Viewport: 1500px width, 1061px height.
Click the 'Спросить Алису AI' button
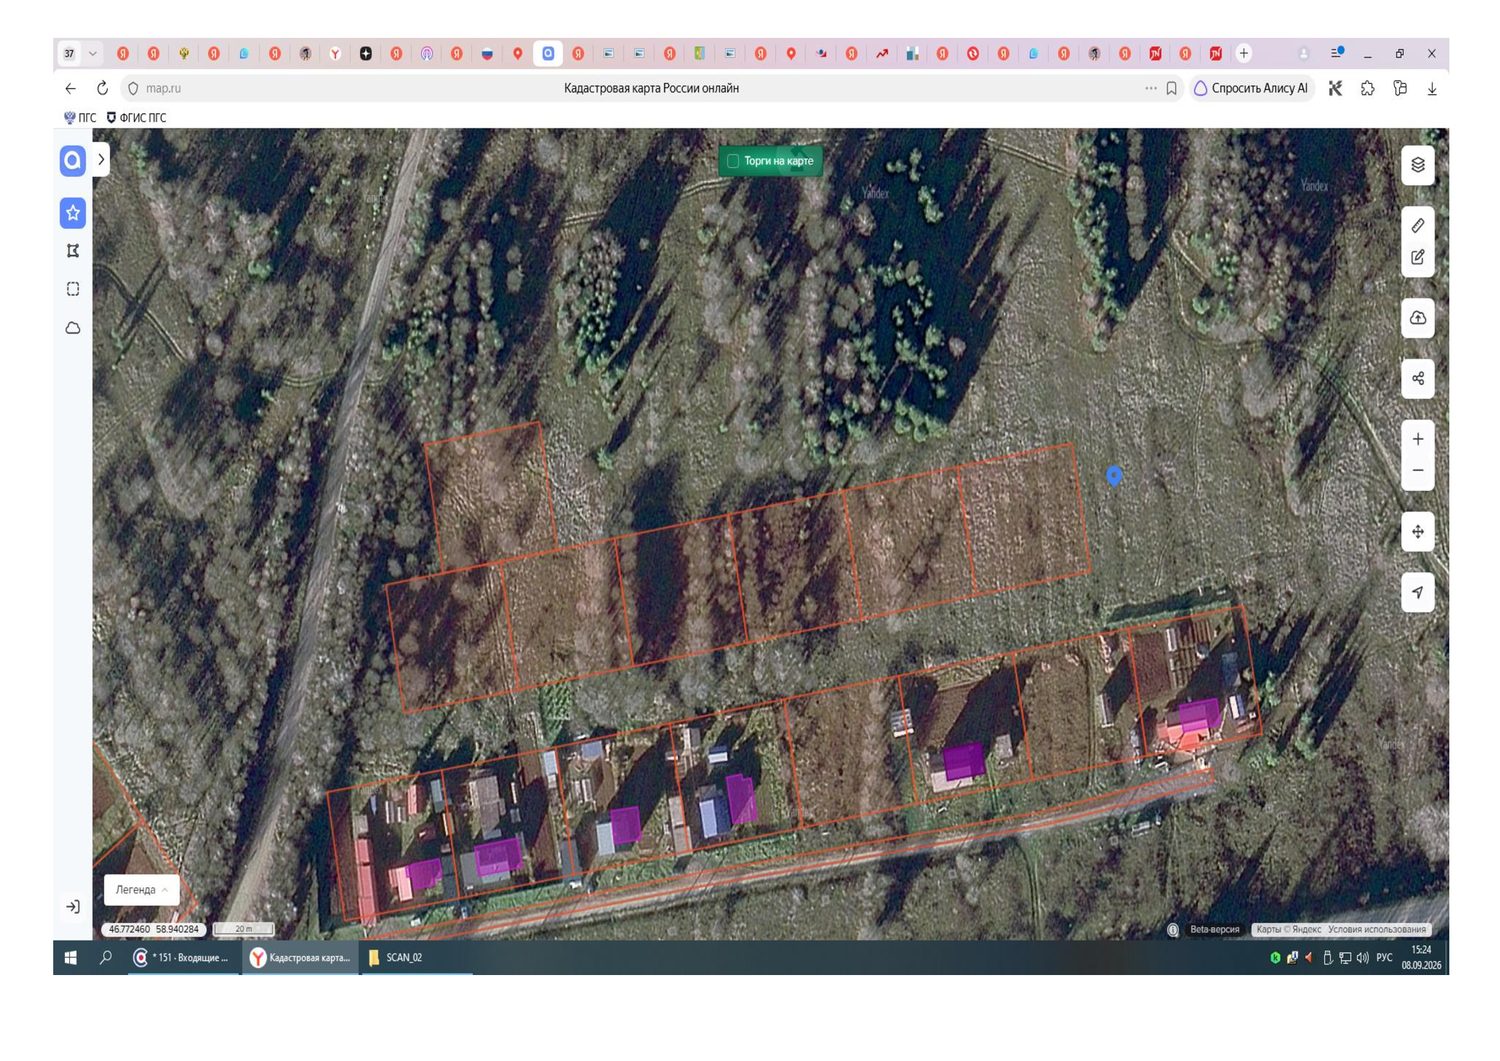(1251, 88)
